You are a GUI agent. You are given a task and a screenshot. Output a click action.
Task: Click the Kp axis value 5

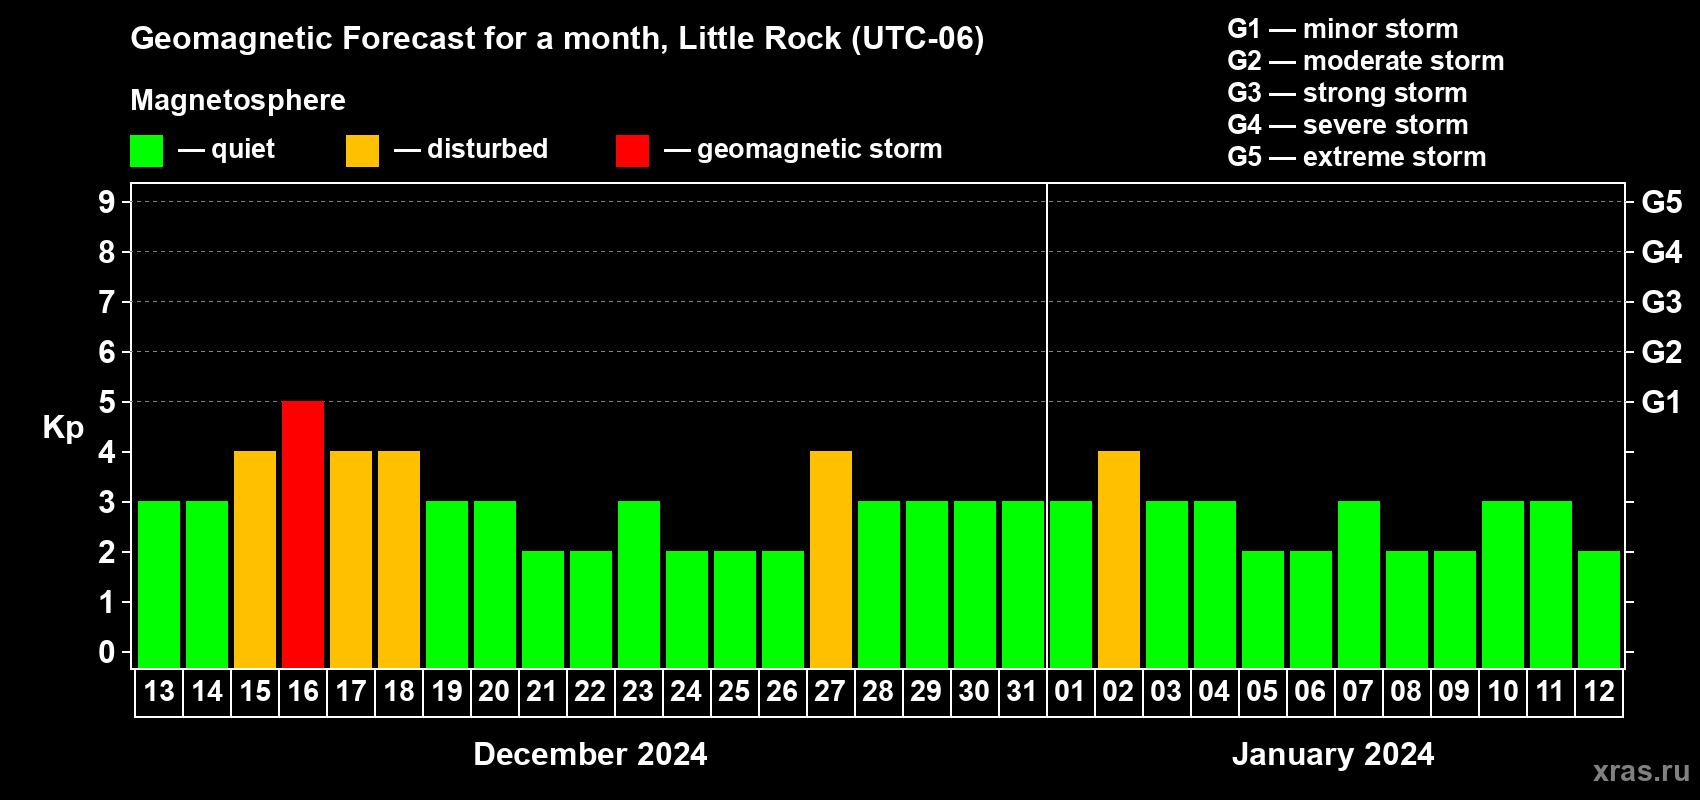107,402
